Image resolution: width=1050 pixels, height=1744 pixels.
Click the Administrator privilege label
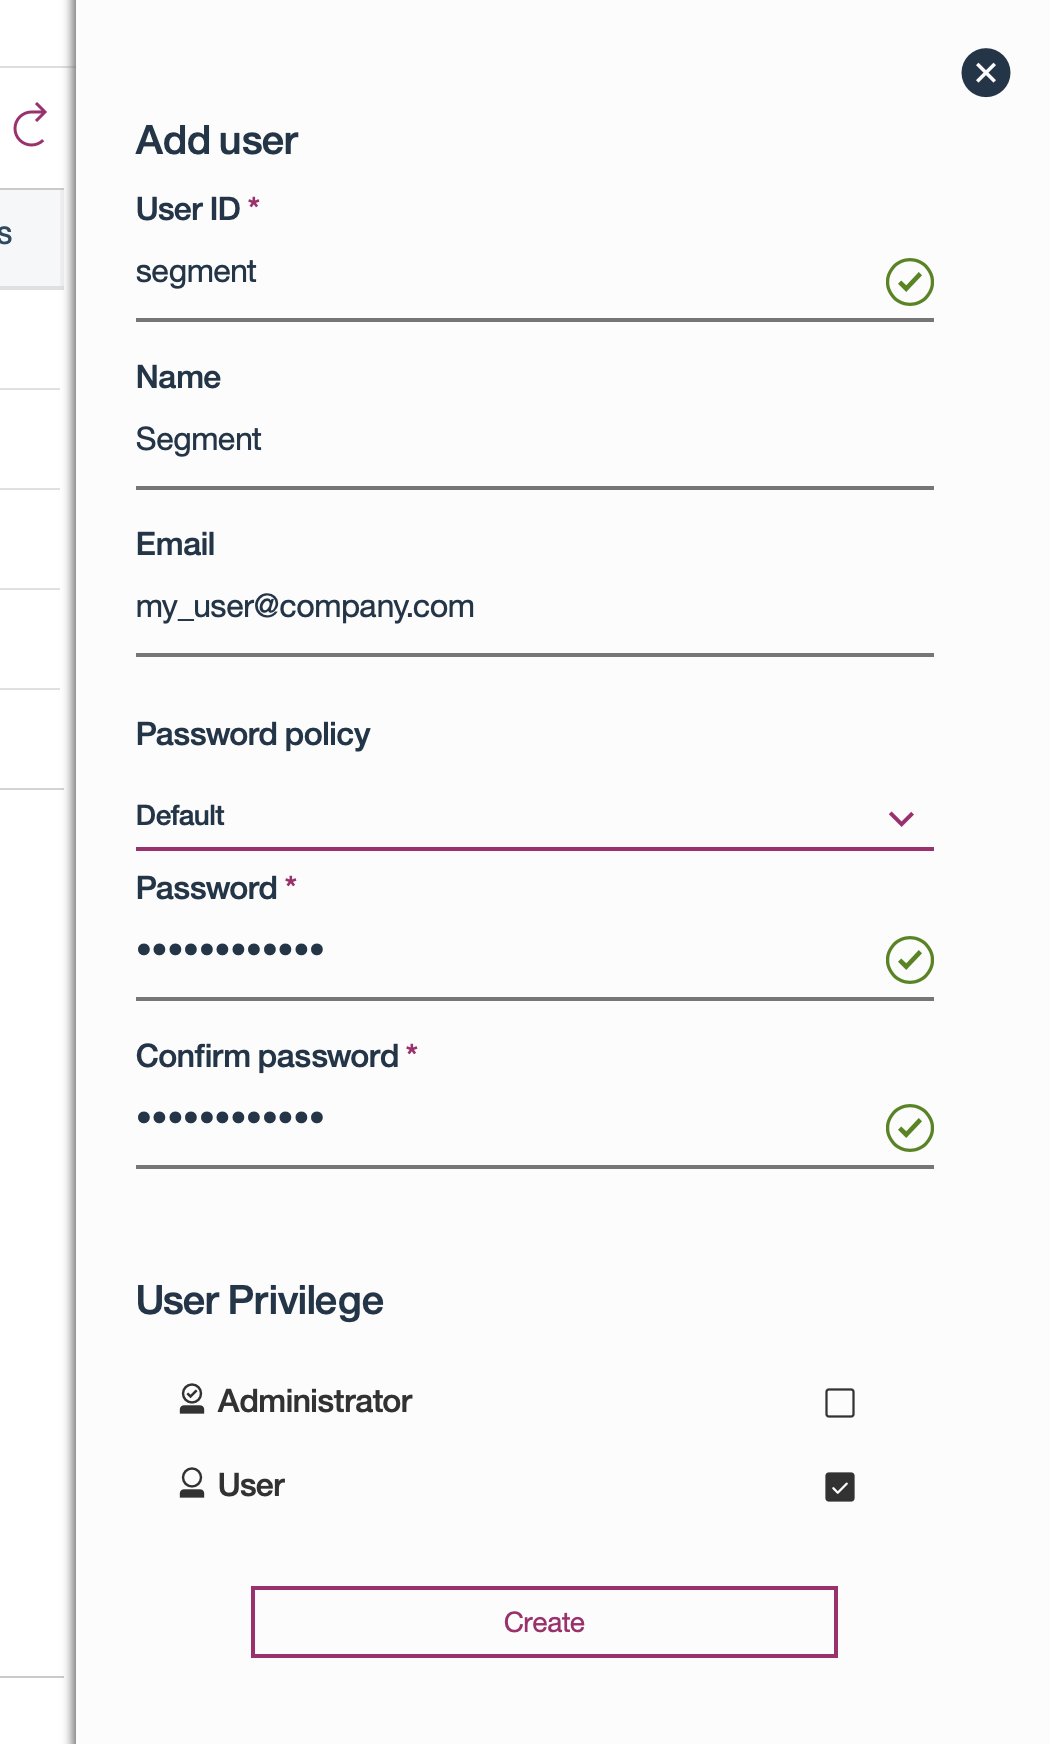click(x=314, y=1401)
